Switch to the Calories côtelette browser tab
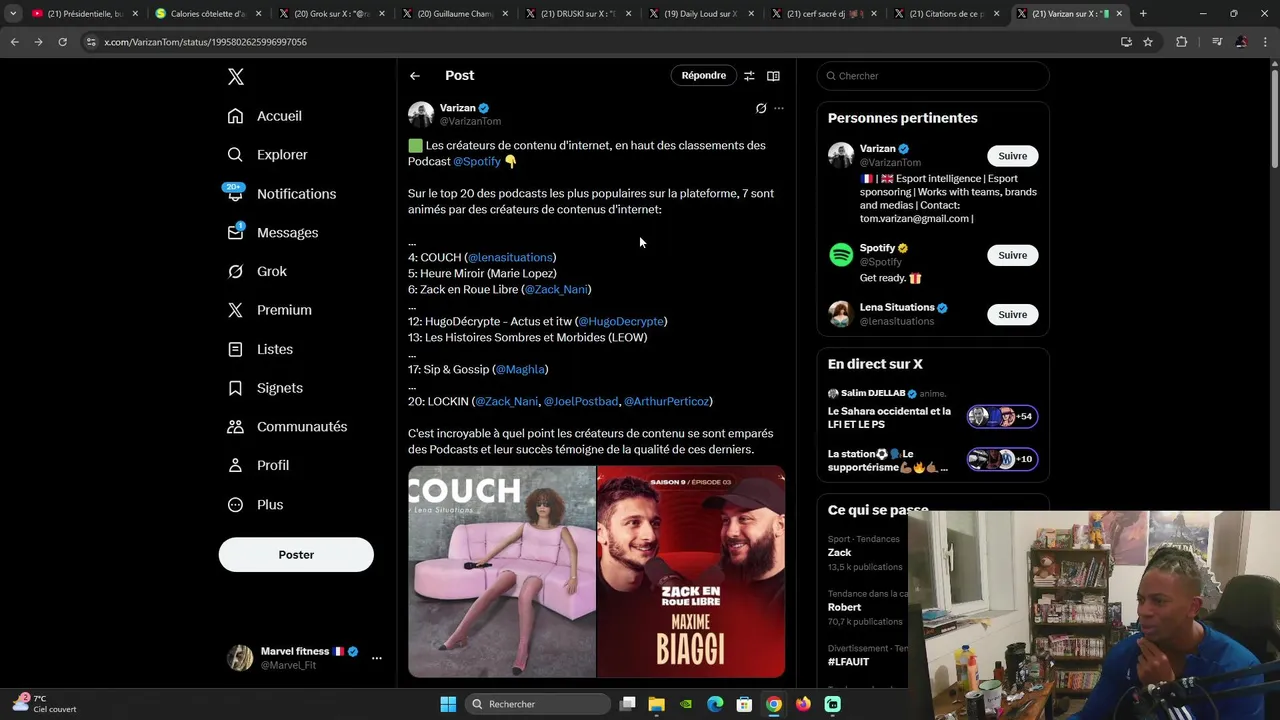This screenshot has width=1280, height=720. point(207,14)
